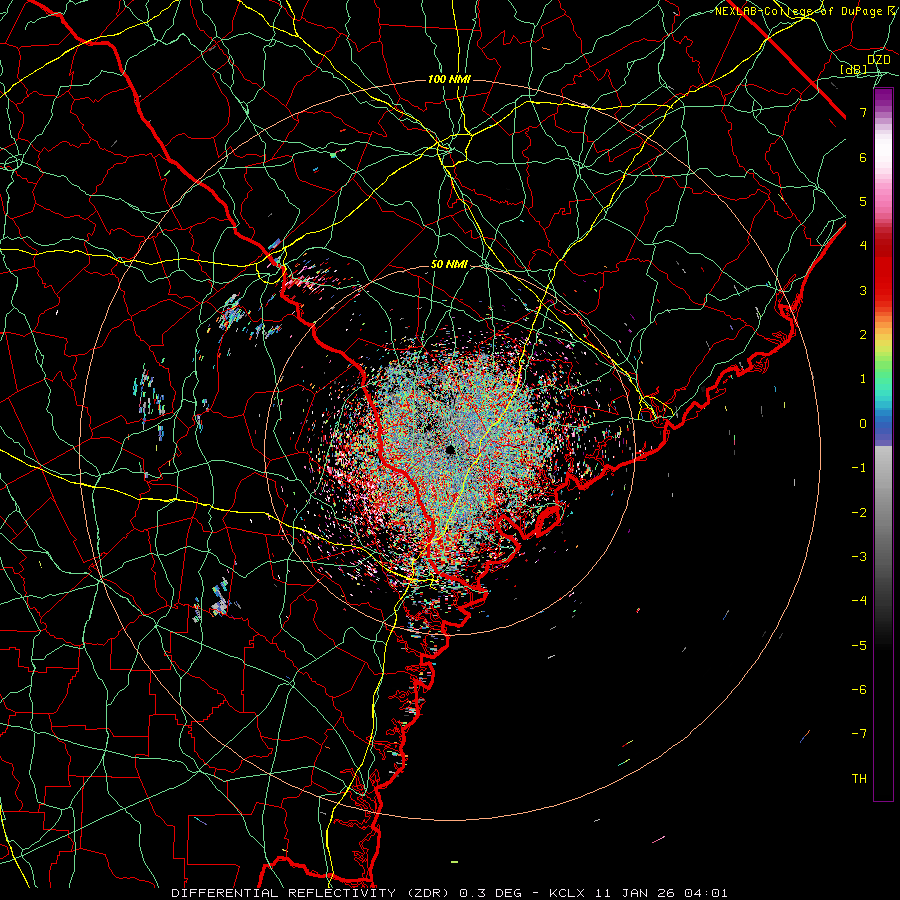This screenshot has width=900, height=900.
Task: Click the color scale label "2"
Action: [x=863, y=334]
